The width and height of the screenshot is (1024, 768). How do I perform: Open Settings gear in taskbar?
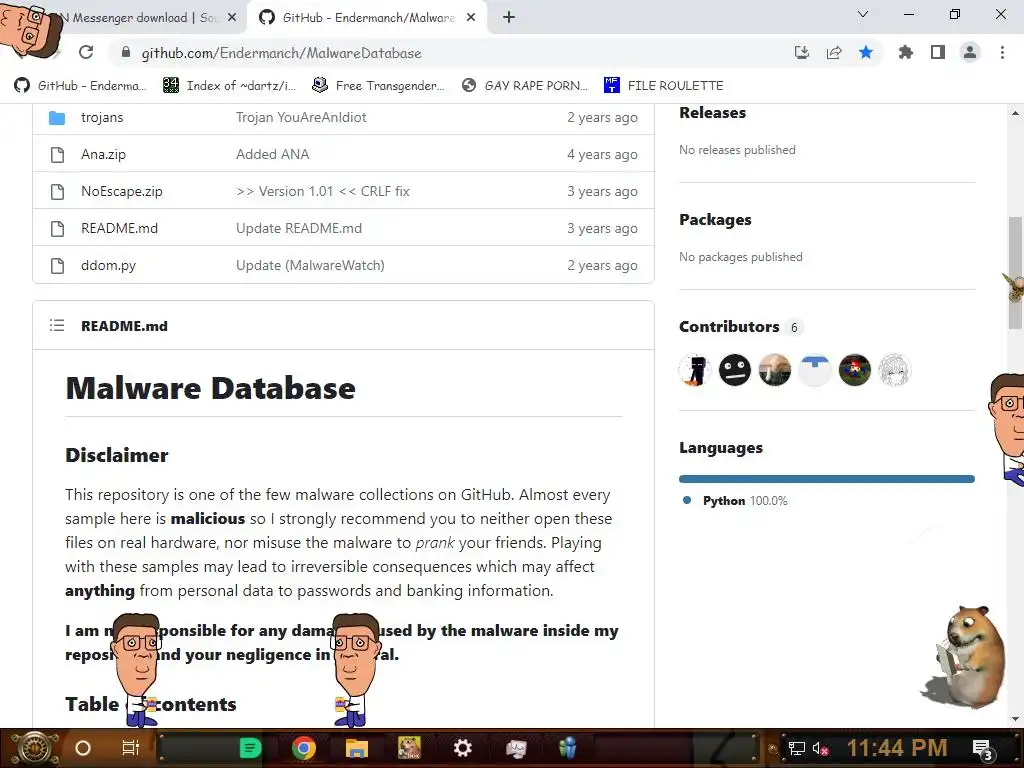pyautogui.click(x=463, y=748)
